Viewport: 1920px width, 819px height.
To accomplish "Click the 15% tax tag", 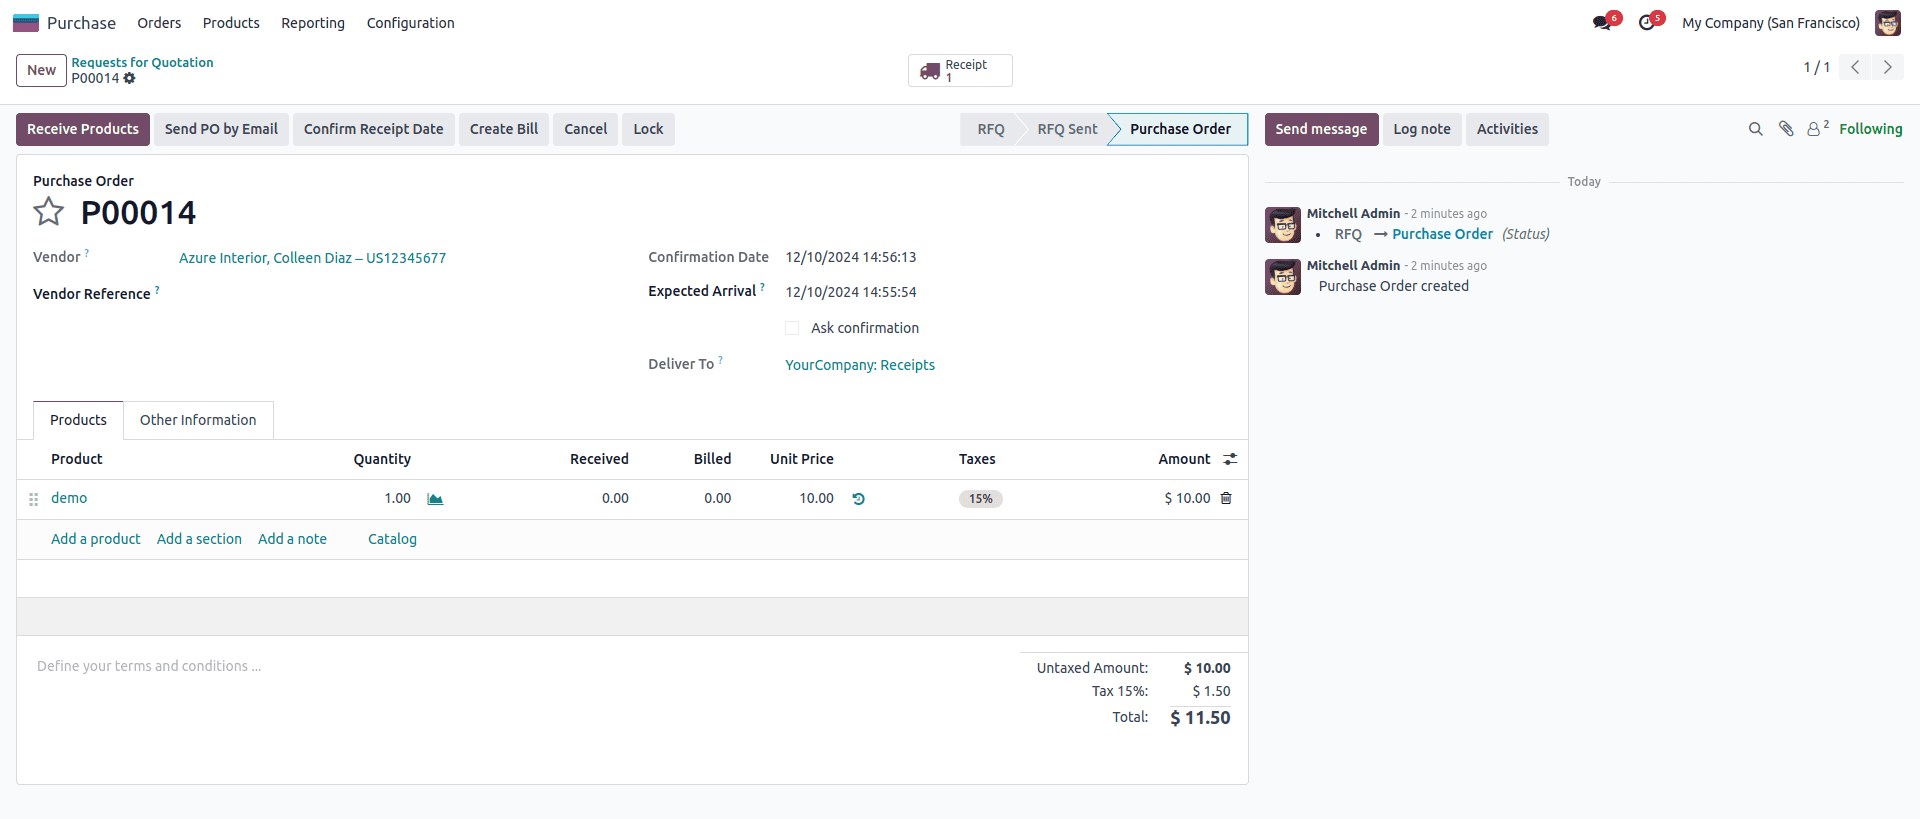I will tap(981, 499).
